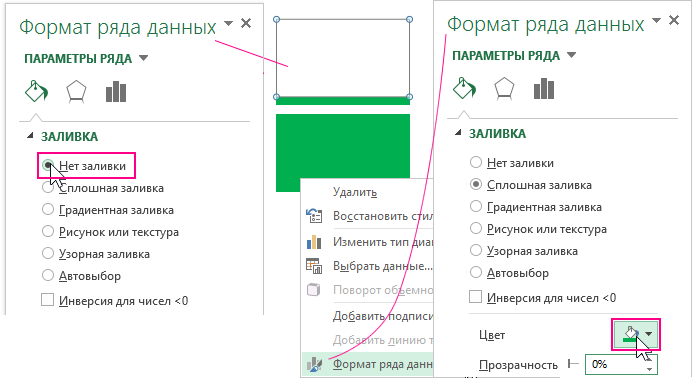Select Автовыбор radio in right panel

(476, 272)
